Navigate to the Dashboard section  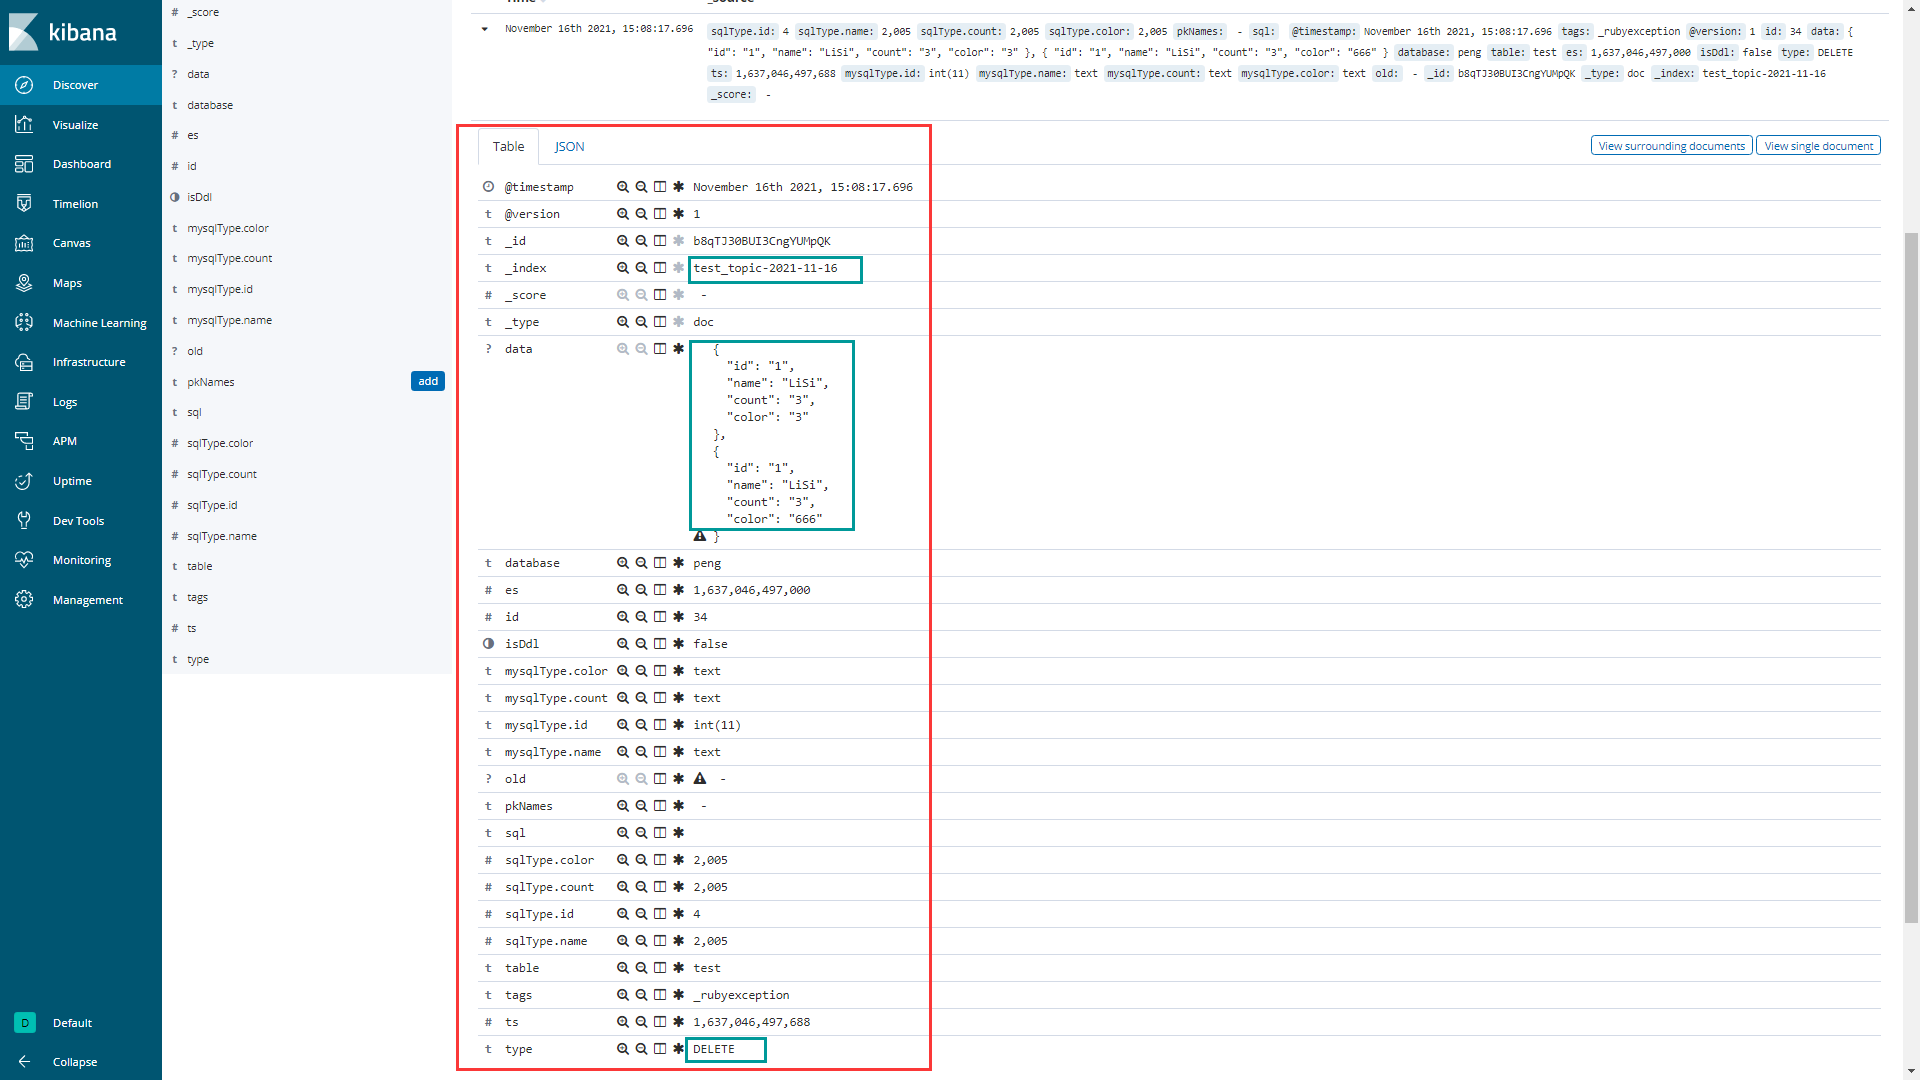coord(80,162)
